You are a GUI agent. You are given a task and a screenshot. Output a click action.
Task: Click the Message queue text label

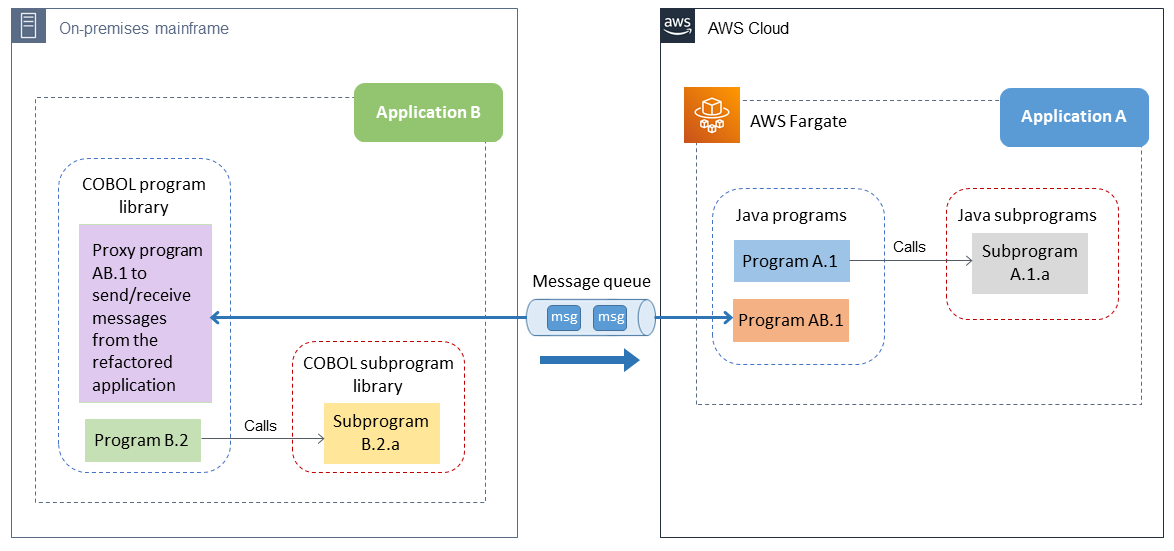click(591, 282)
